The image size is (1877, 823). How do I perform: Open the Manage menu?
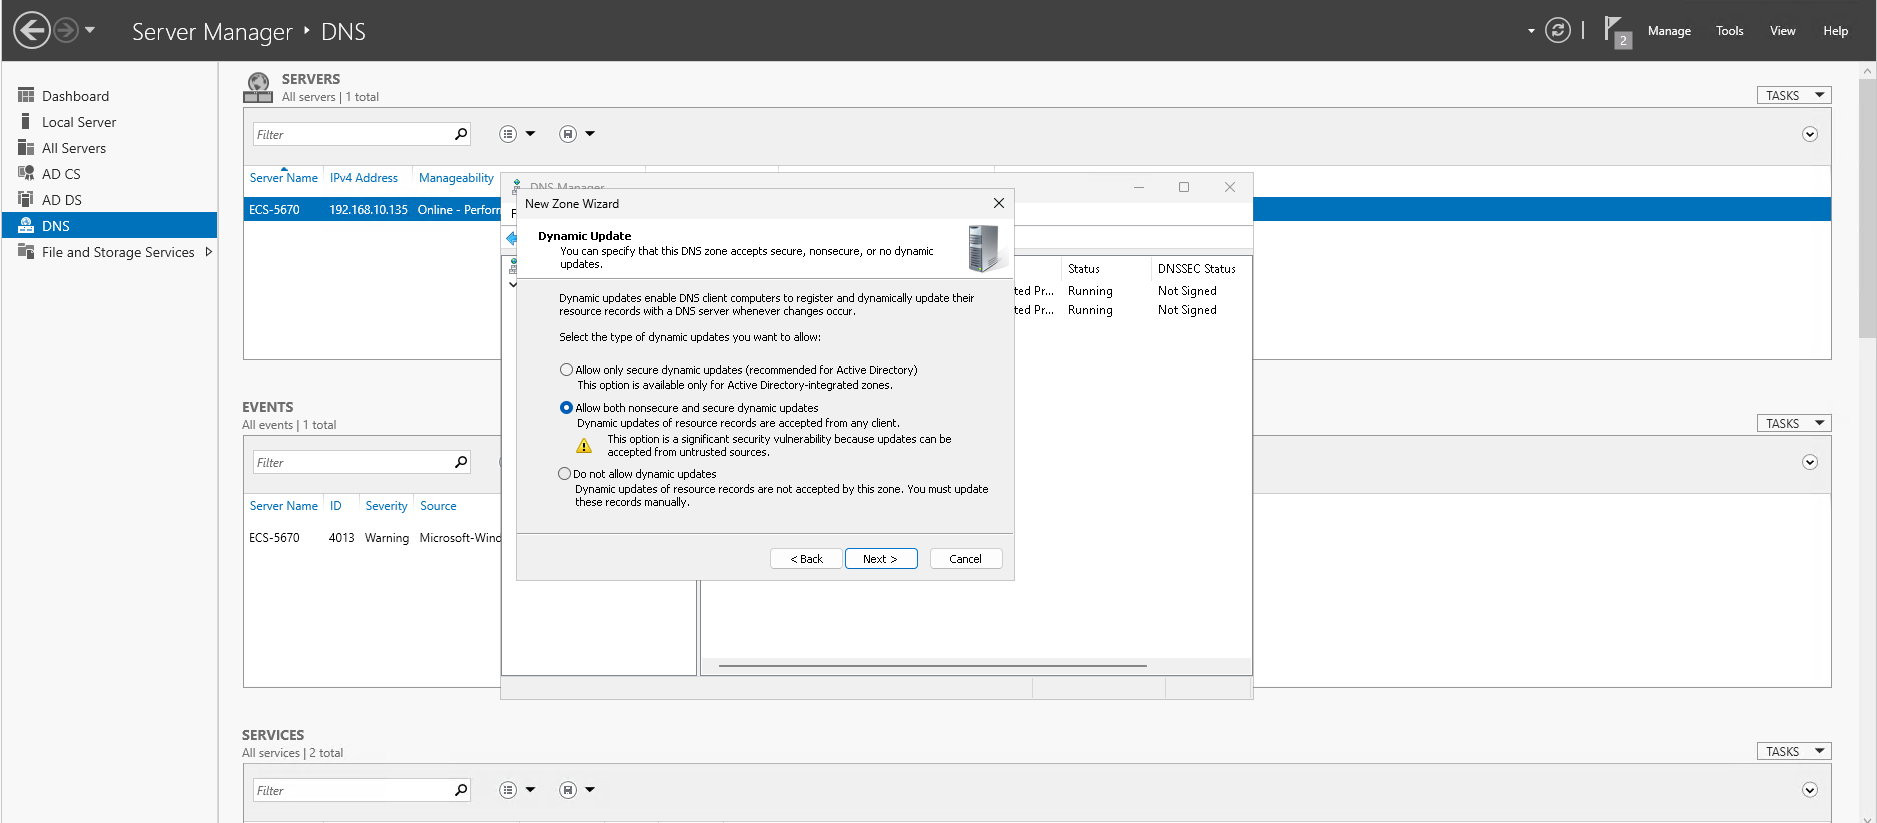click(1669, 31)
